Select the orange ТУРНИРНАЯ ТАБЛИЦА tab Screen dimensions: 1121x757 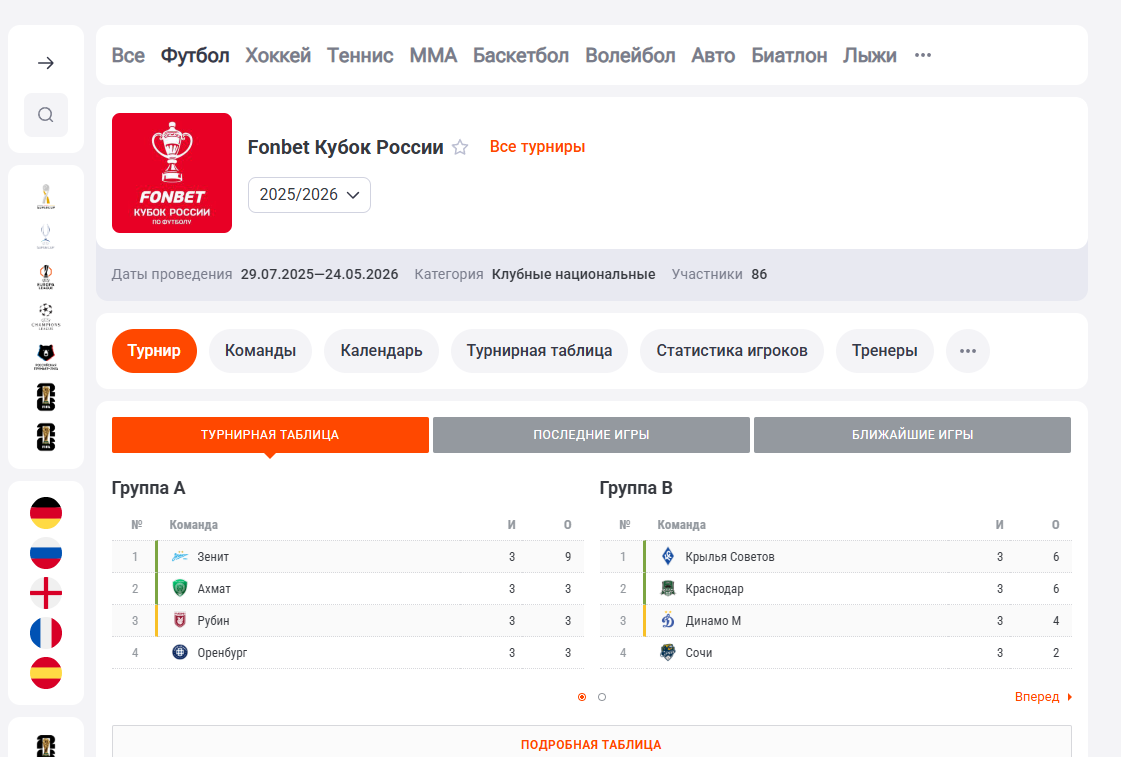pos(270,435)
